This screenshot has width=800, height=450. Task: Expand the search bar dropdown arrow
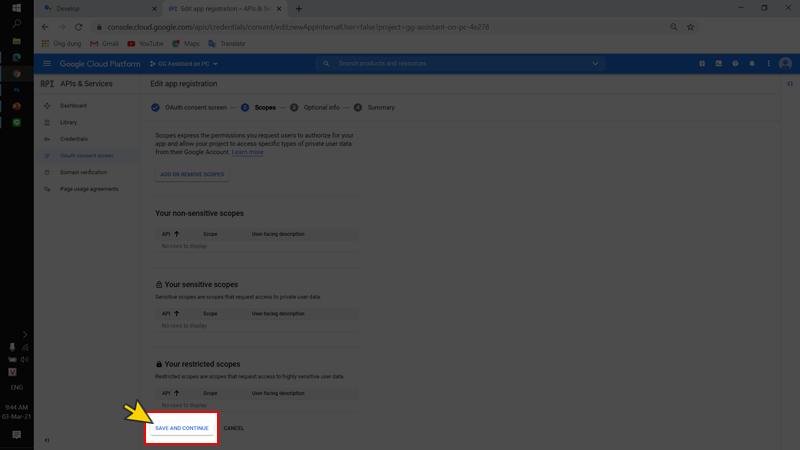596,64
